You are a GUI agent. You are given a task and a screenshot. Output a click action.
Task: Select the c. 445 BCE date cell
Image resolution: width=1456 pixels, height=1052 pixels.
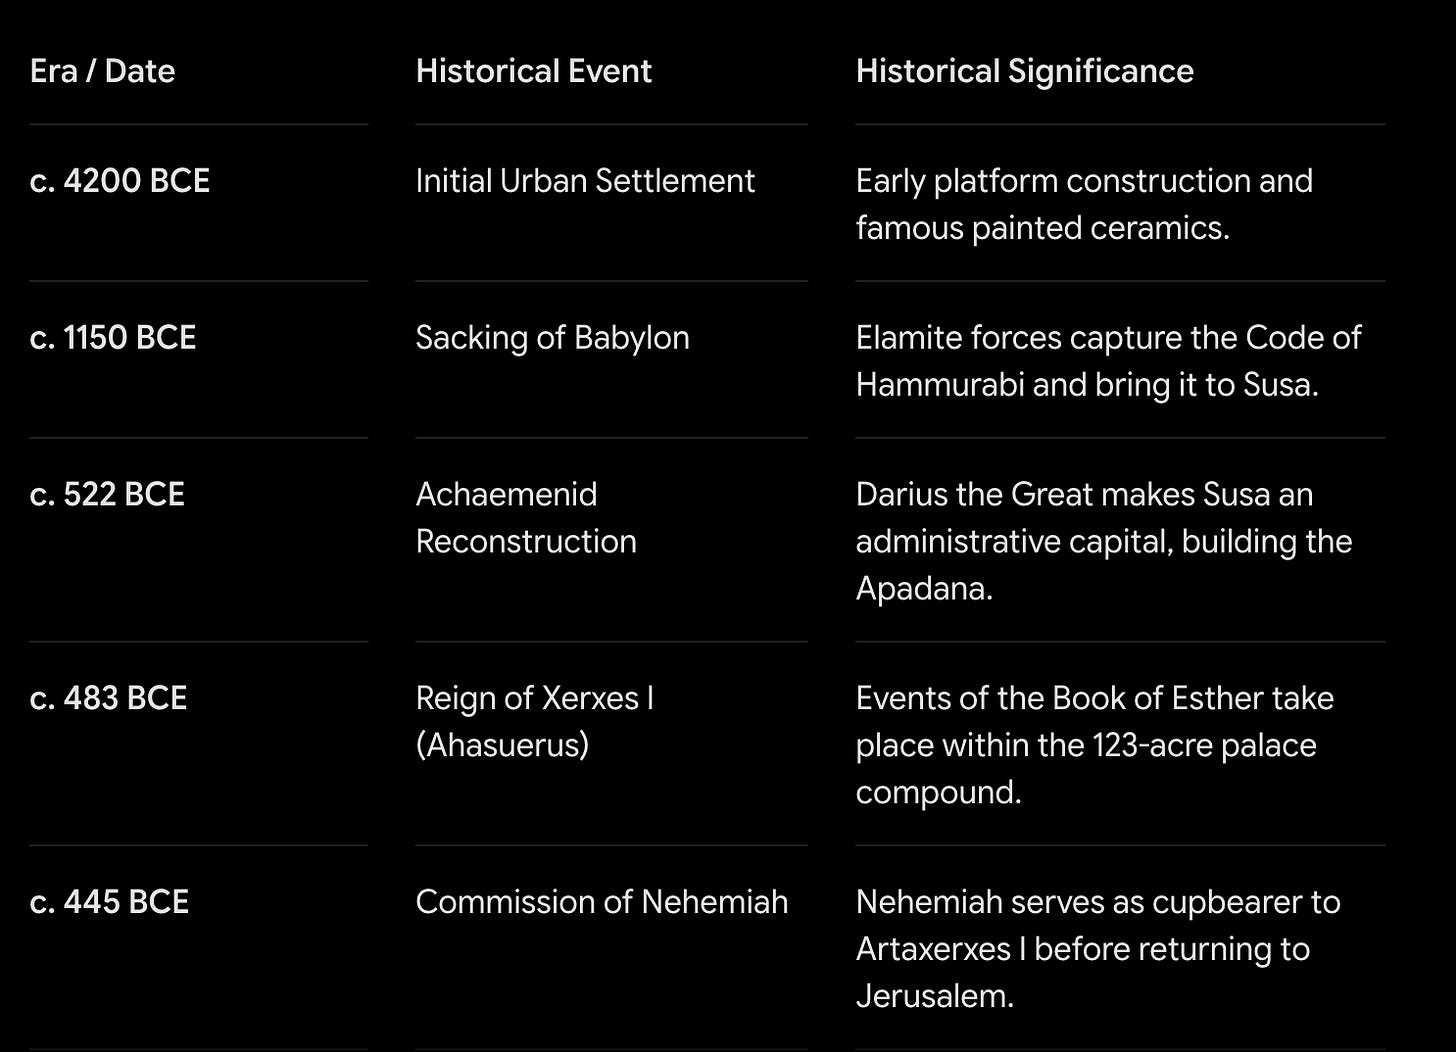(x=109, y=902)
